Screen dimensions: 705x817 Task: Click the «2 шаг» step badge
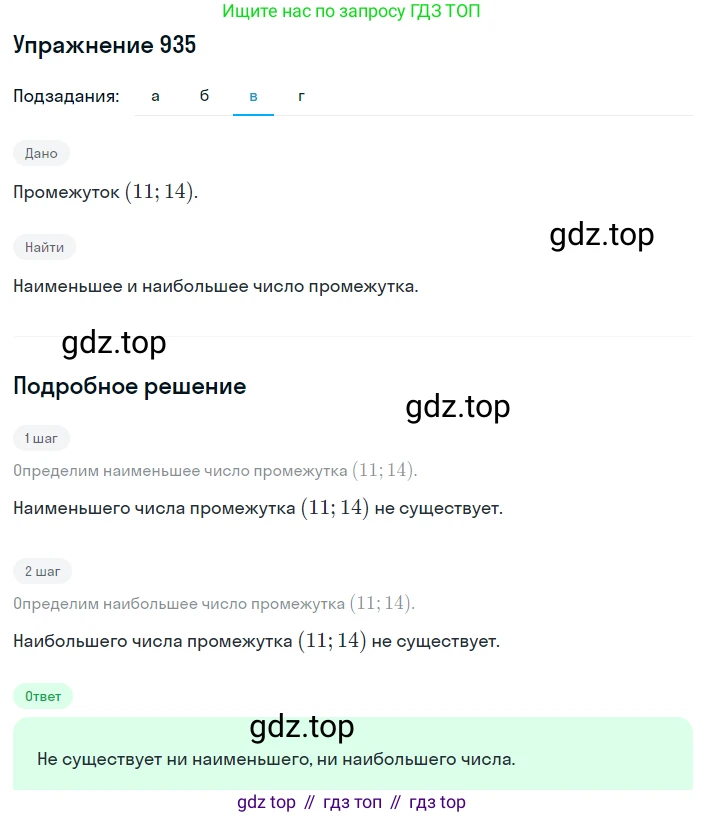[x=42, y=571]
